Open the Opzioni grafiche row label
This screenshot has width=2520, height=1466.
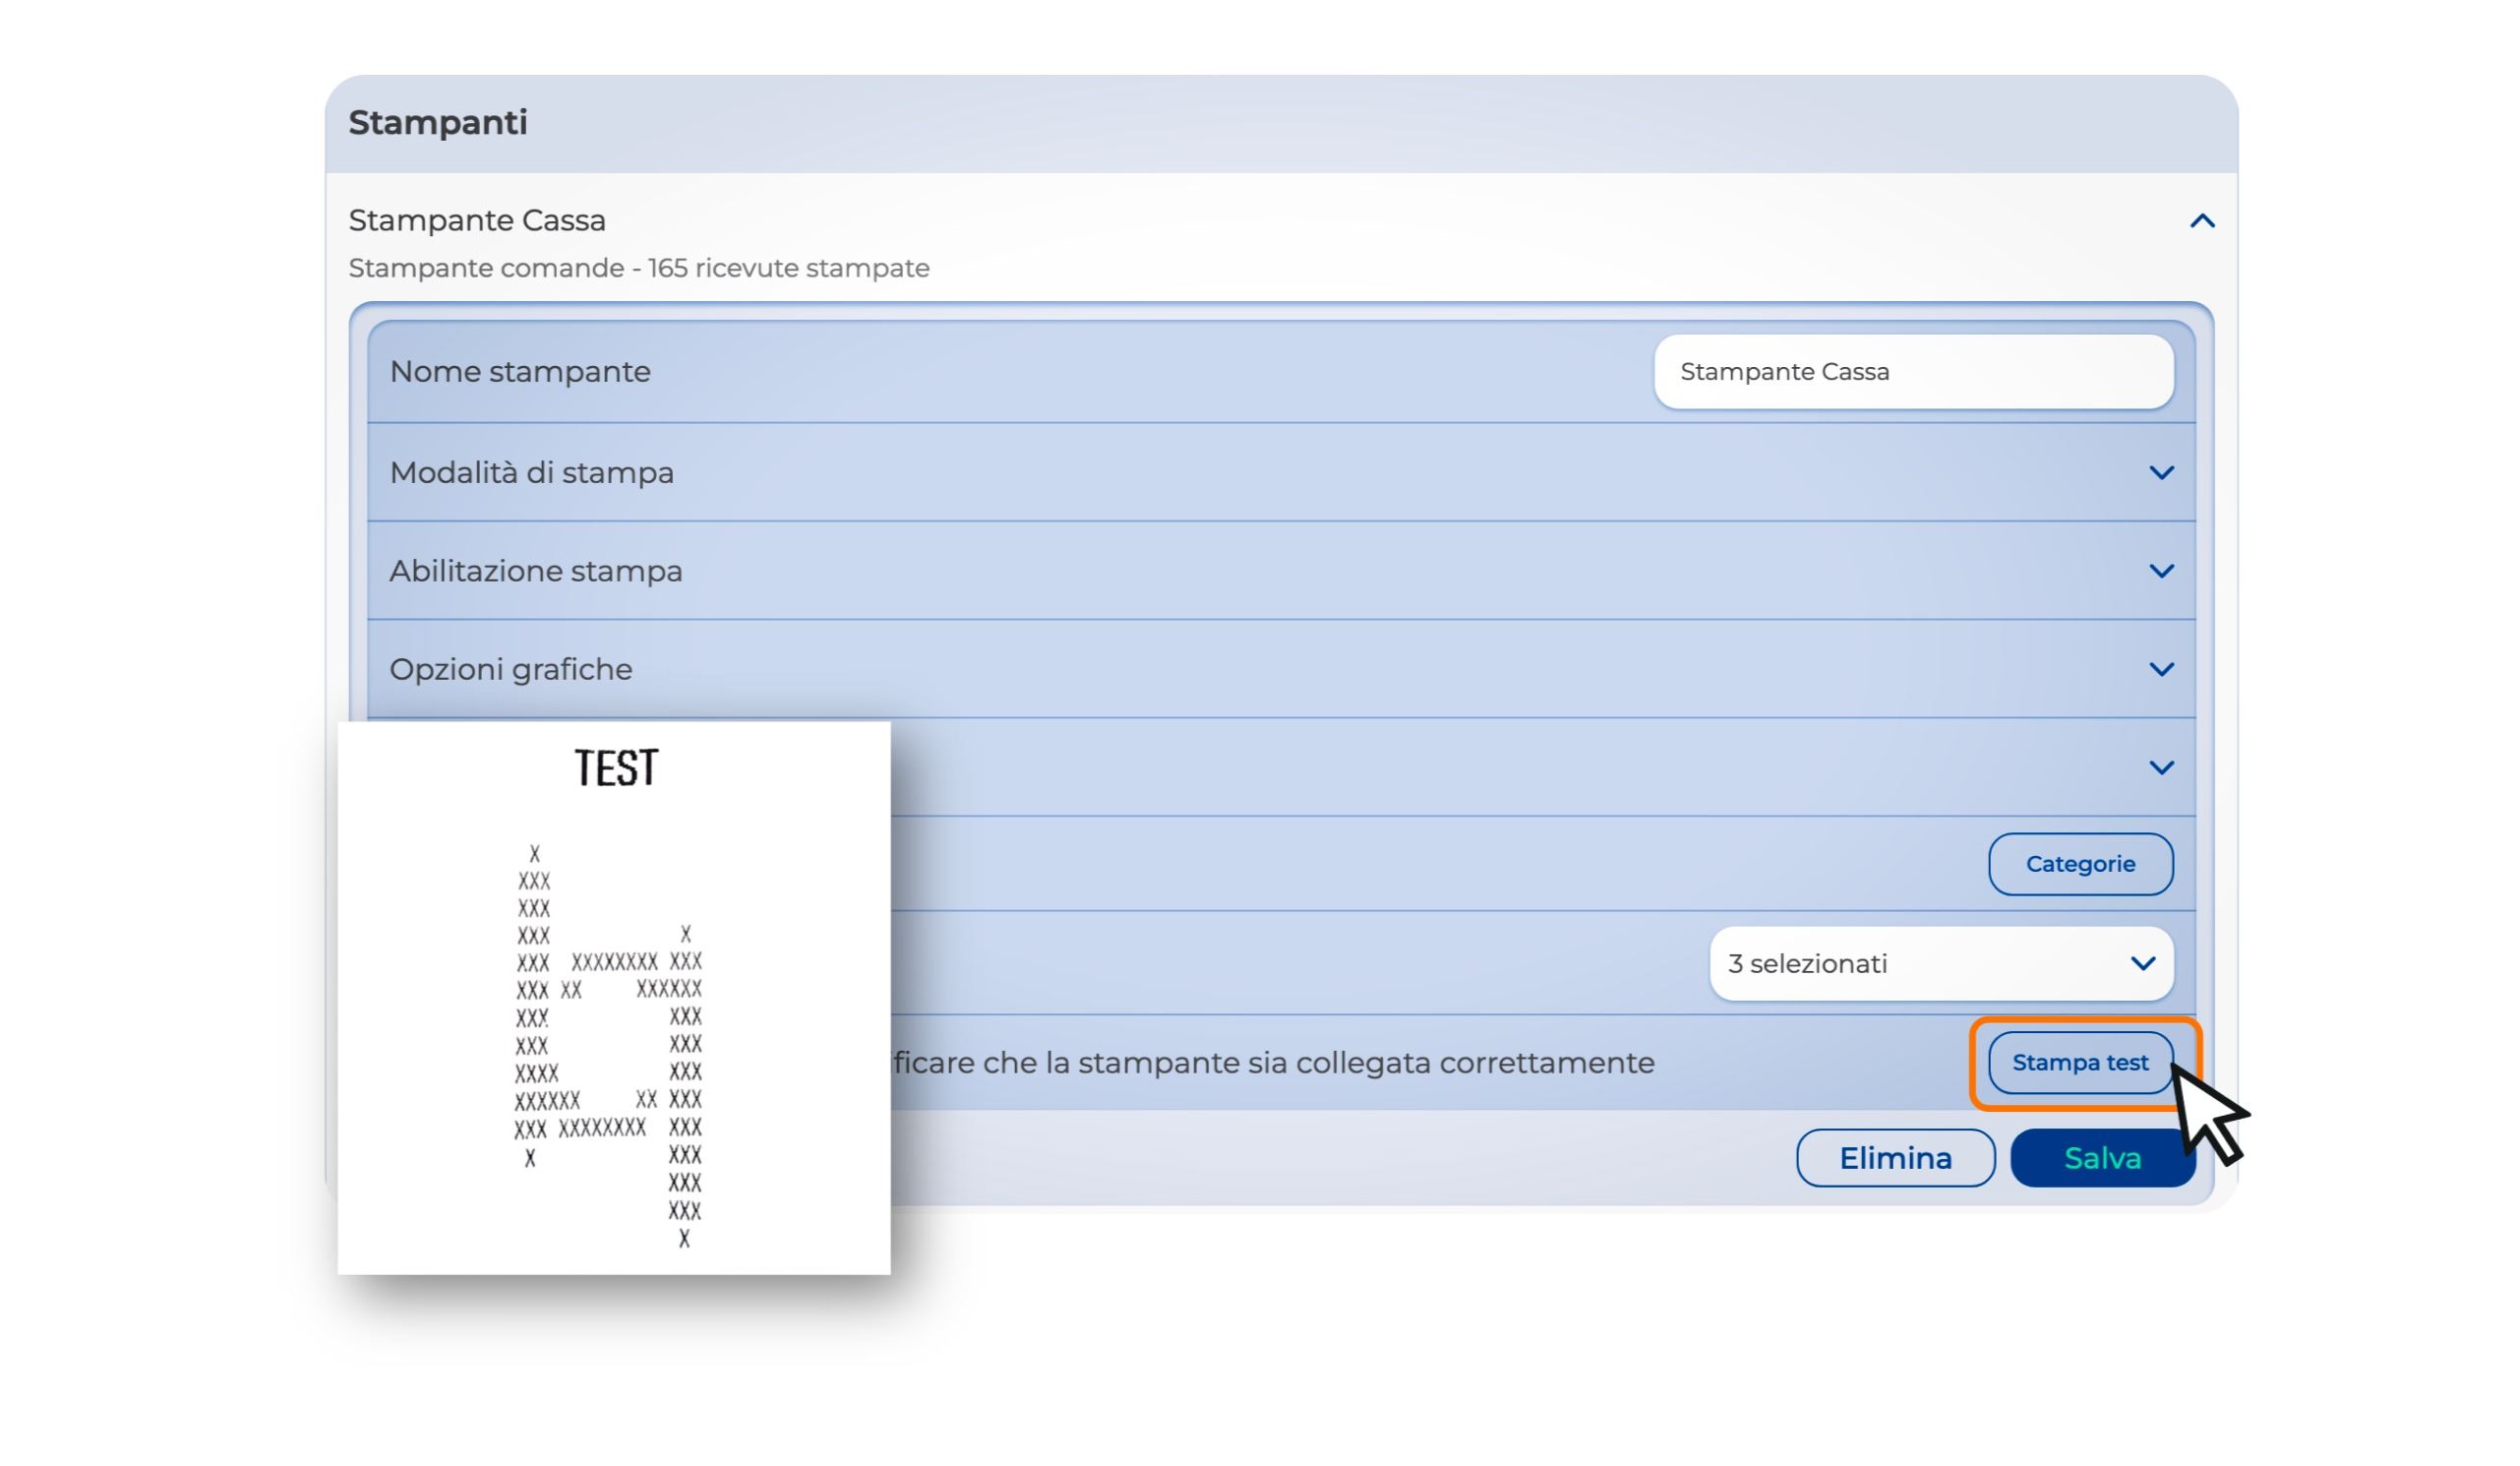510,669
